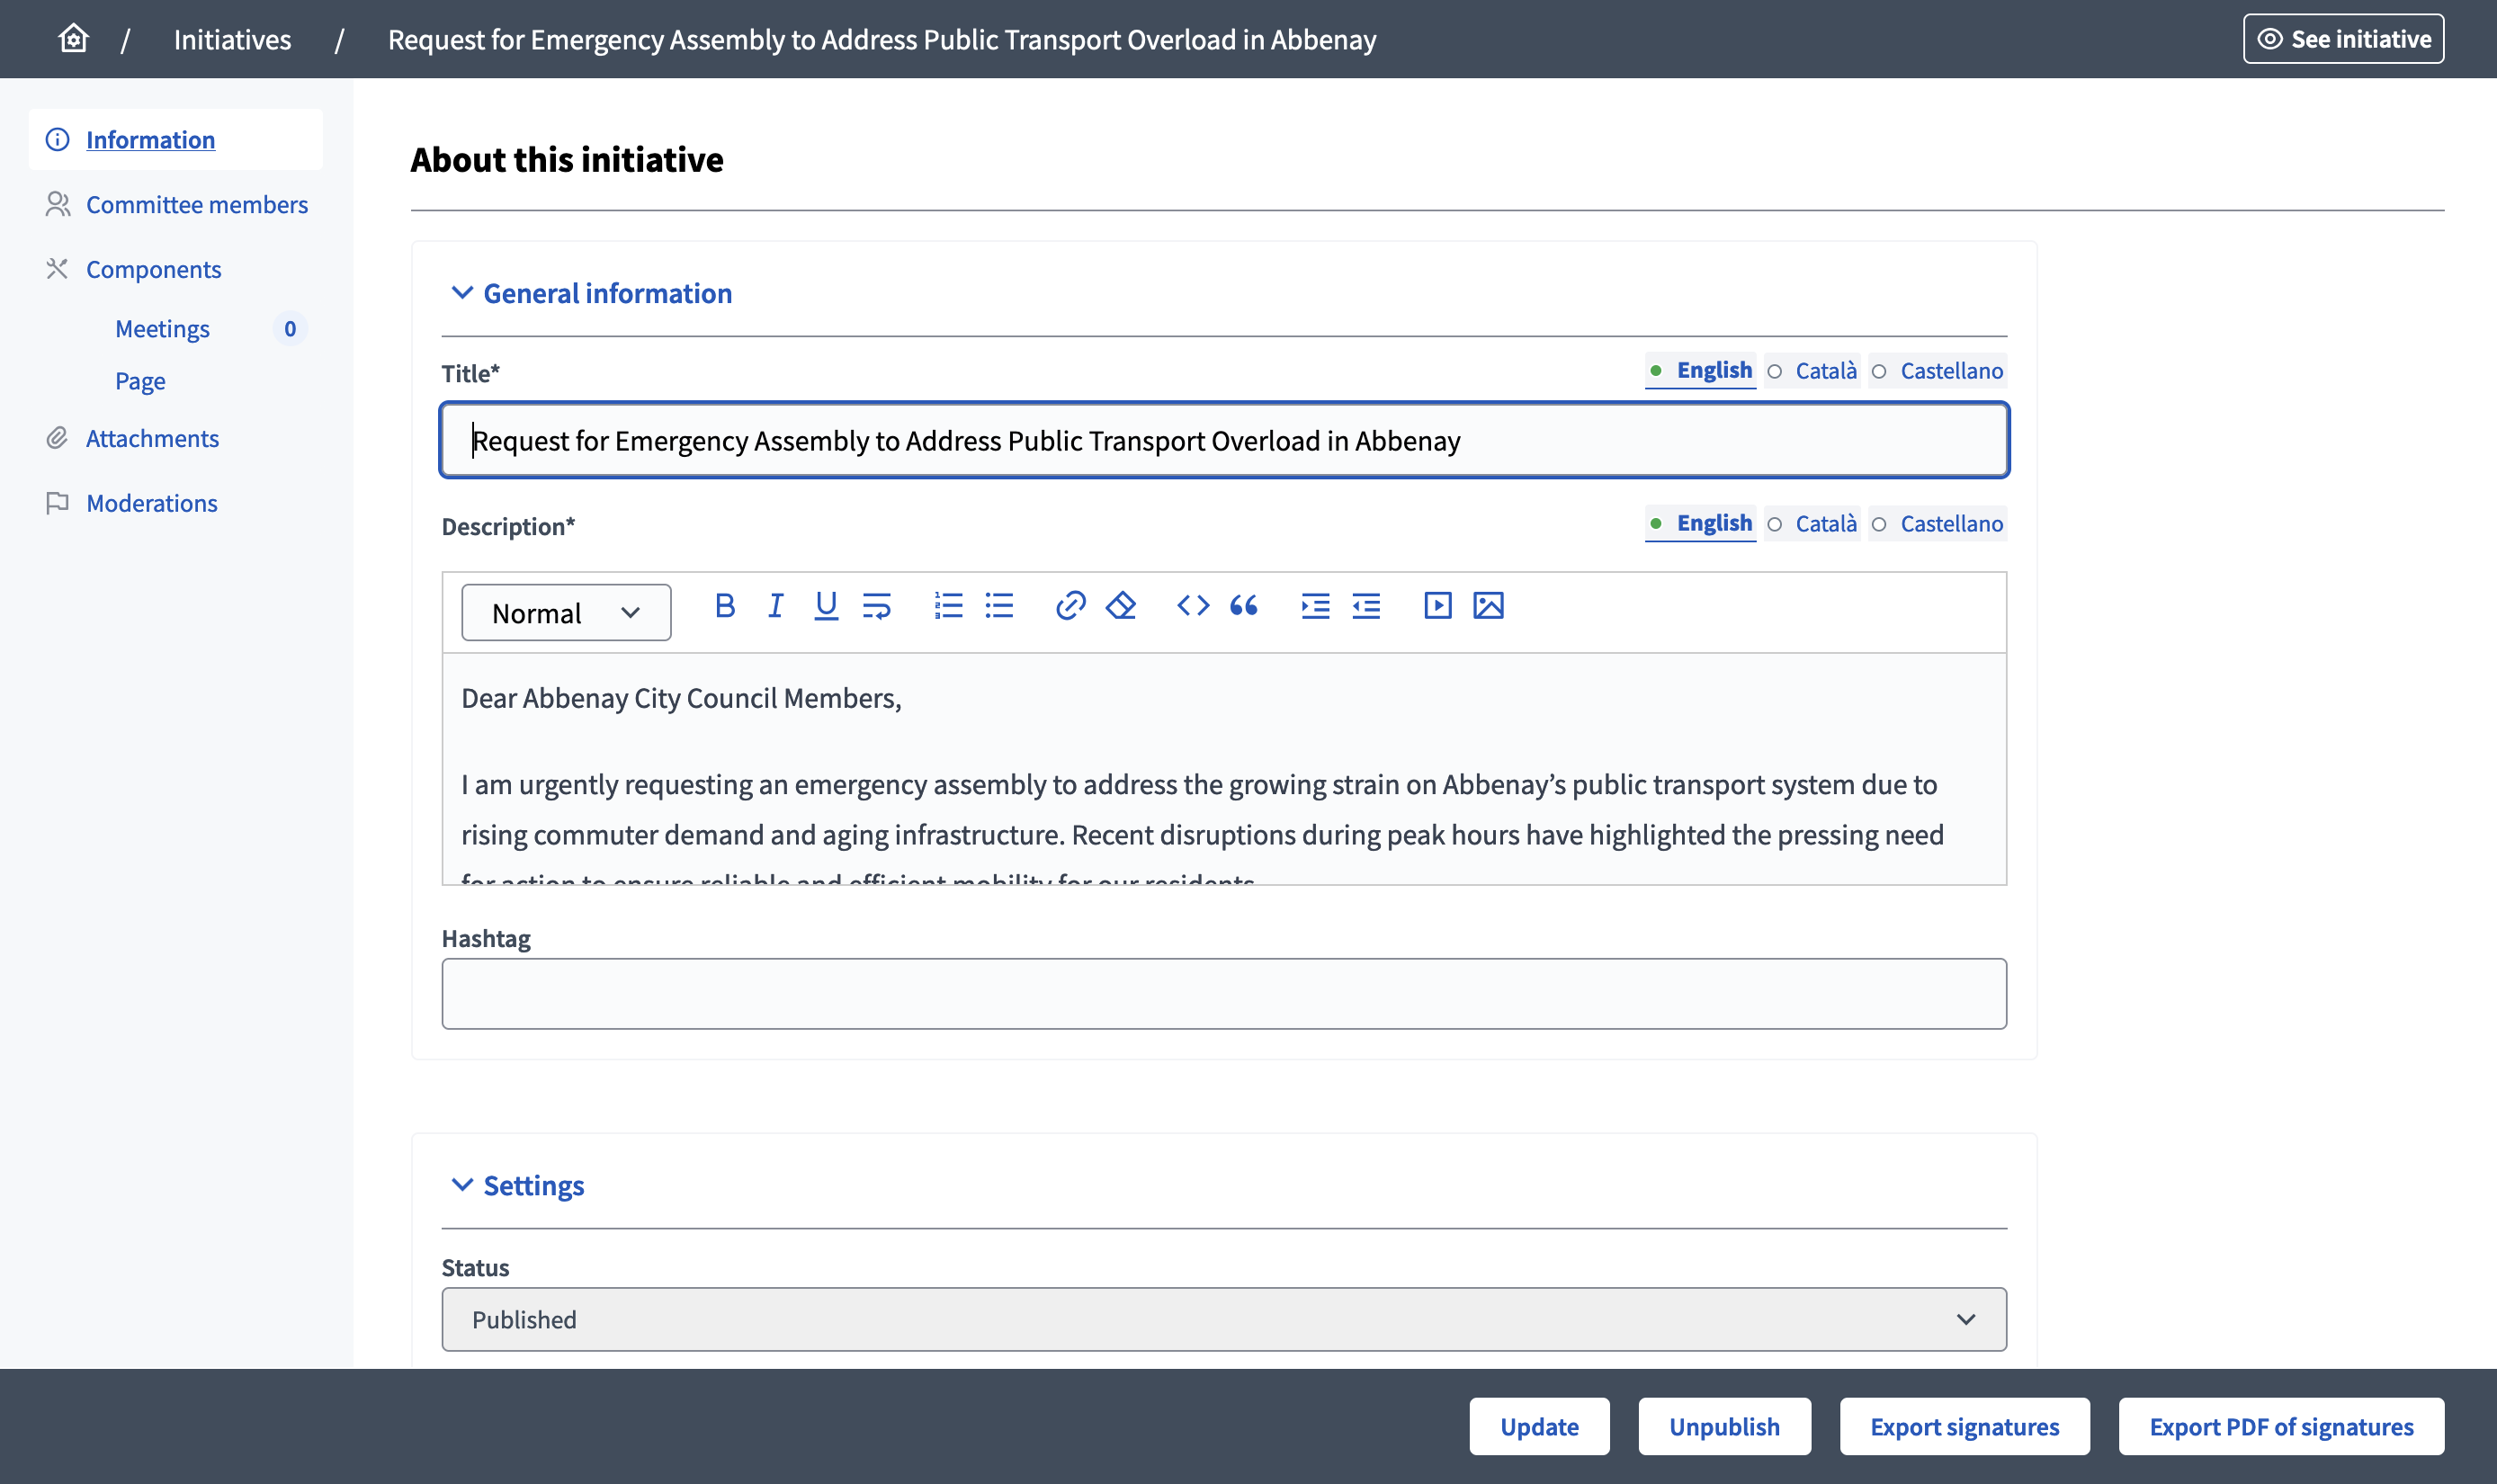The width and height of the screenshot is (2497, 1484).
Task: Click inside the Hashtag input field
Action: click(x=1222, y=992)
